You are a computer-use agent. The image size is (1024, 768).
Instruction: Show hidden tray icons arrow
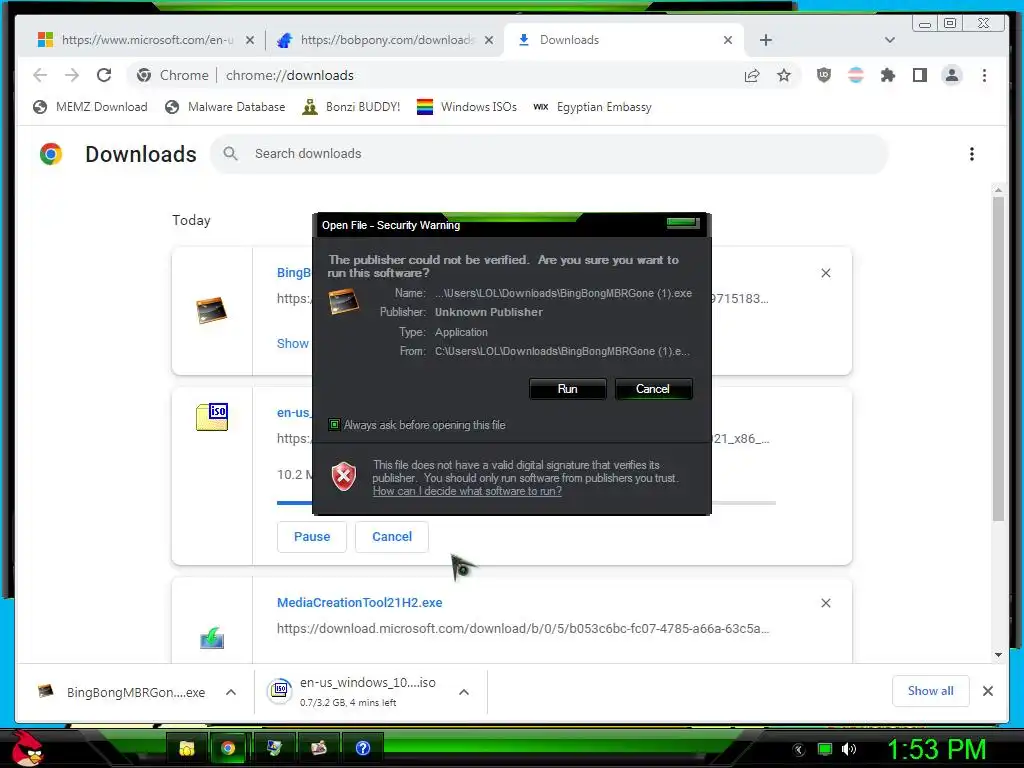tap(798, 750)
